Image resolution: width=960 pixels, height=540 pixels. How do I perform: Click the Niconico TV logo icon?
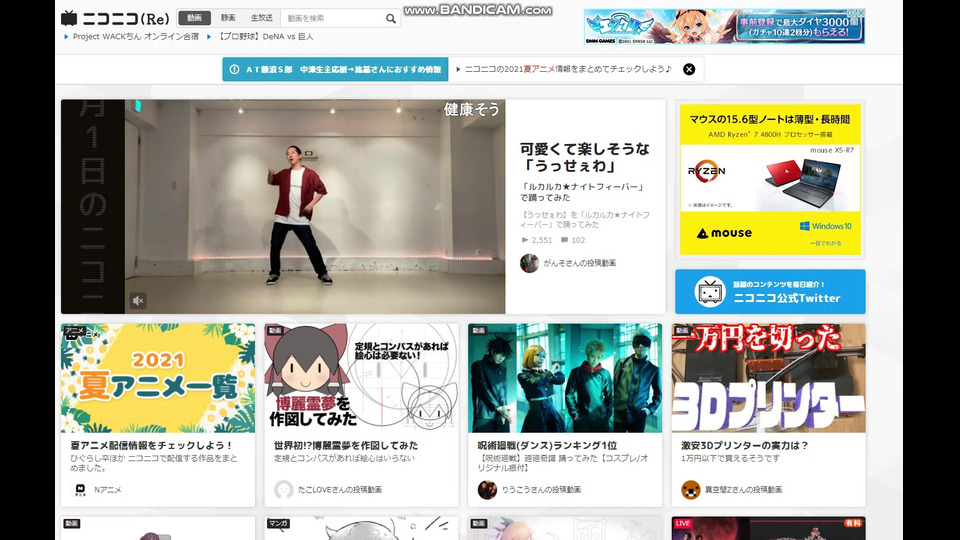pyautogui.click(x=69, y=18)
